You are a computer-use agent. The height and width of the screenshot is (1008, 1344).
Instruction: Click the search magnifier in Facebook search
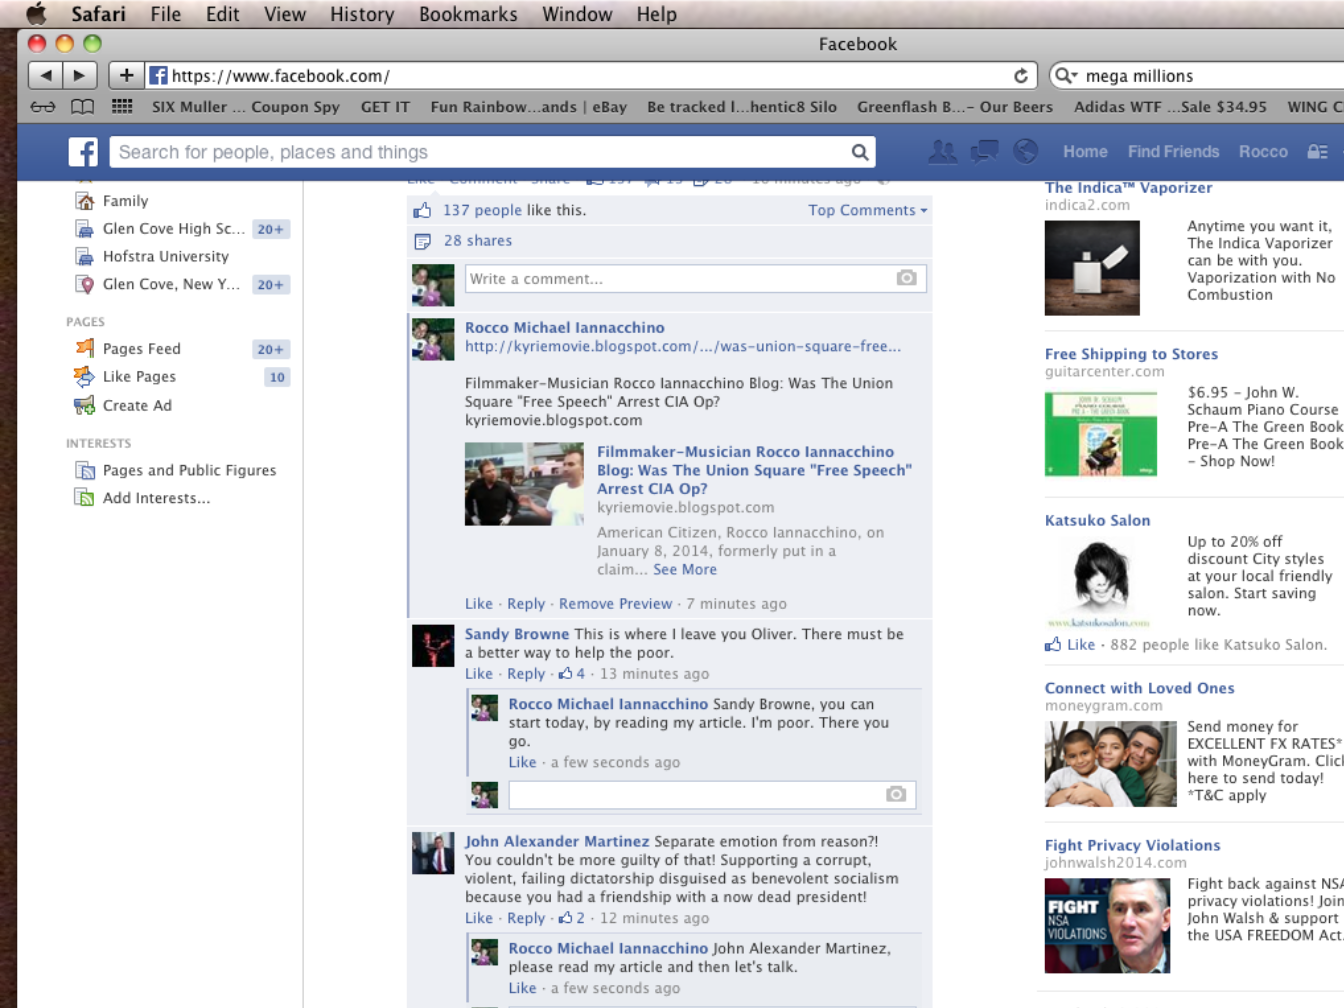(x=859, y=152)
